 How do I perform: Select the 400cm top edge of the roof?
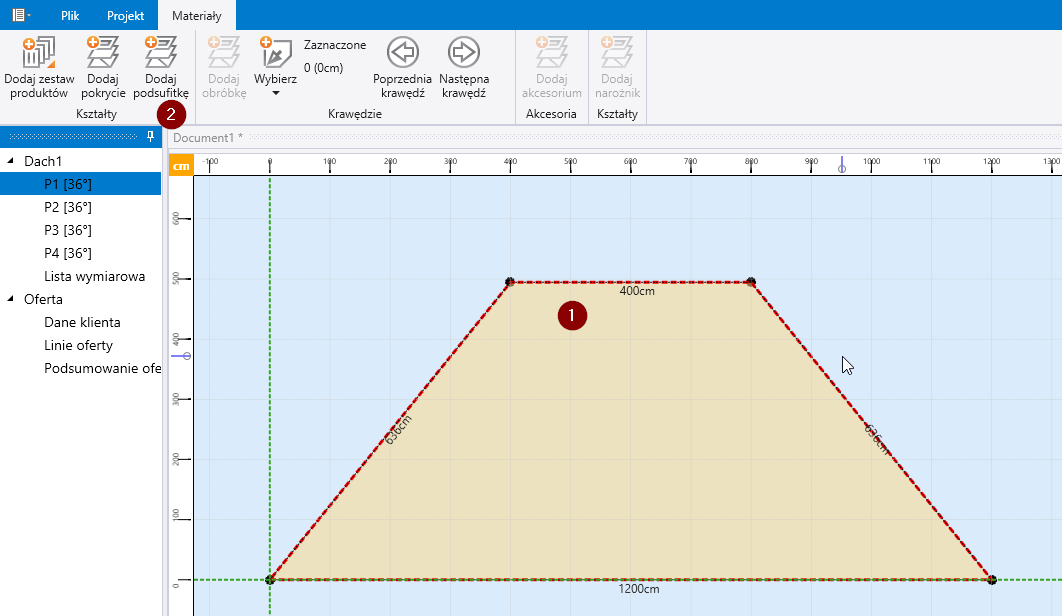(630, 282)
